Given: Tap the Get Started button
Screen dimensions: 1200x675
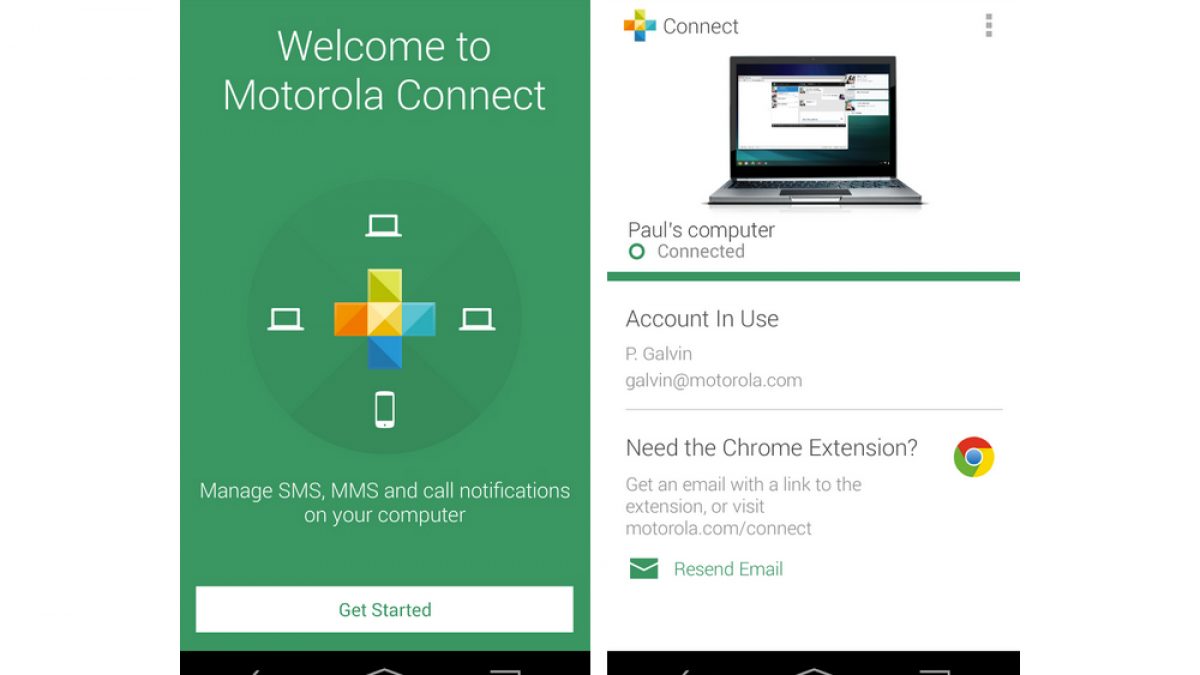Looking at the screenshot, I should click(384, 609).
